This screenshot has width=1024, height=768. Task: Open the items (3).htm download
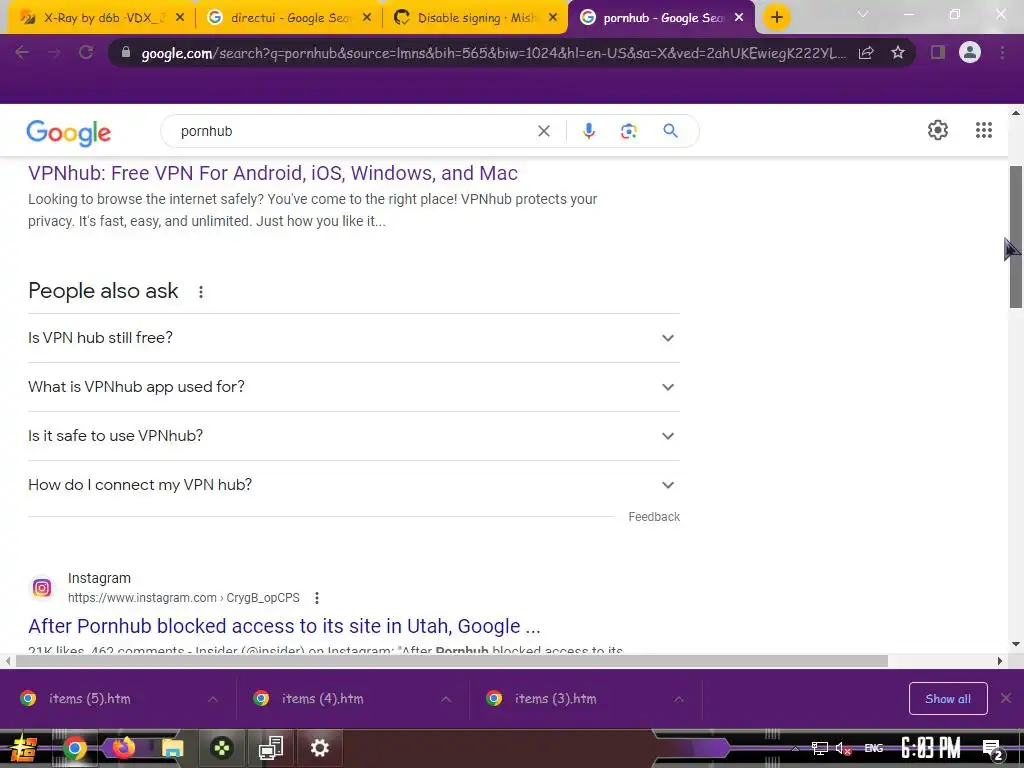coord(555,699)
